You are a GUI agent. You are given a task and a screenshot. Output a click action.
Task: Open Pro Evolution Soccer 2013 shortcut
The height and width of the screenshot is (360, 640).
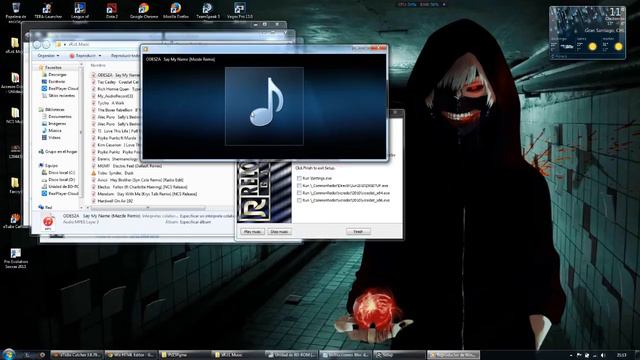pyautogui.click(x=16, y=258)
